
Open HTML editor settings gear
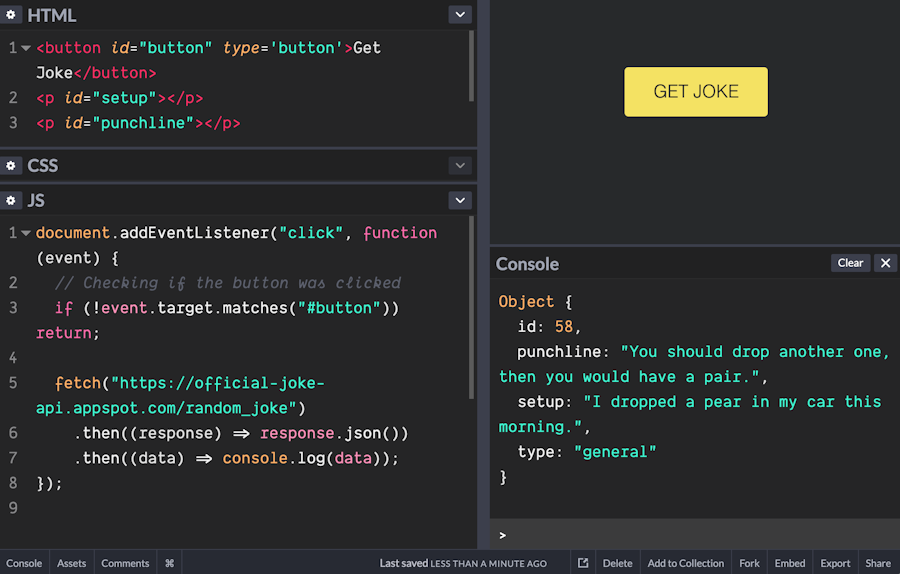12,15
